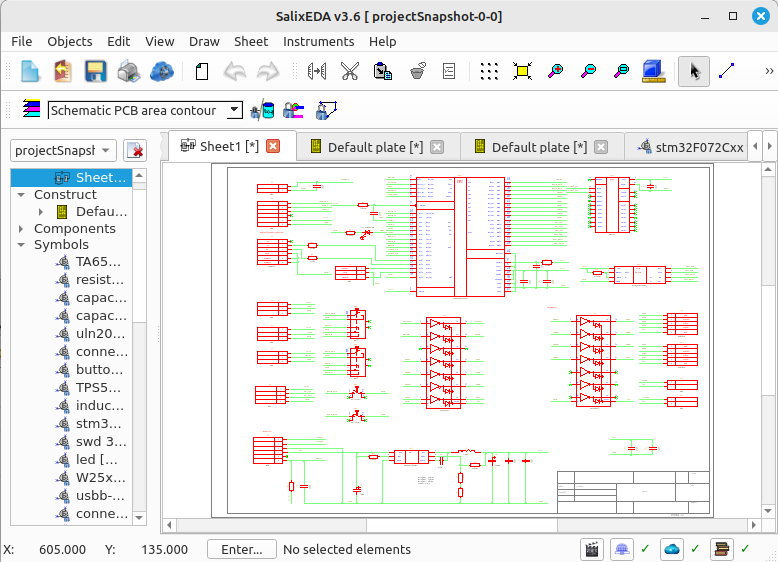Viewport: 778px width, 562px height.
Task: Select the W25x symbol in tree
Action: click(90, 478)
